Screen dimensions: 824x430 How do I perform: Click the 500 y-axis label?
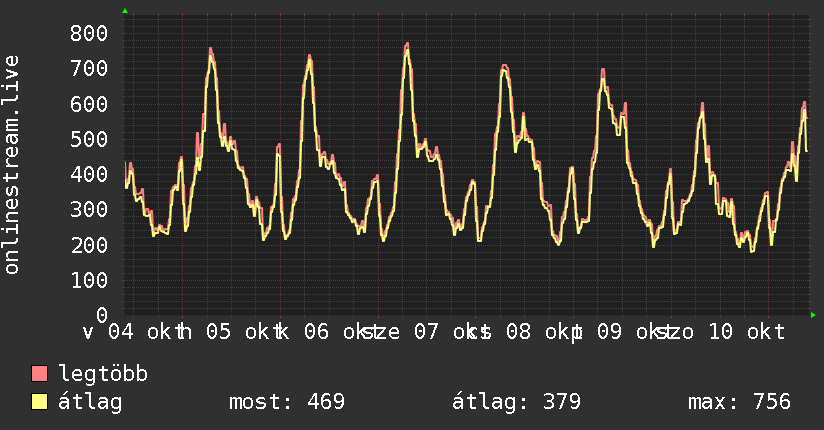(x=89, y=139)
